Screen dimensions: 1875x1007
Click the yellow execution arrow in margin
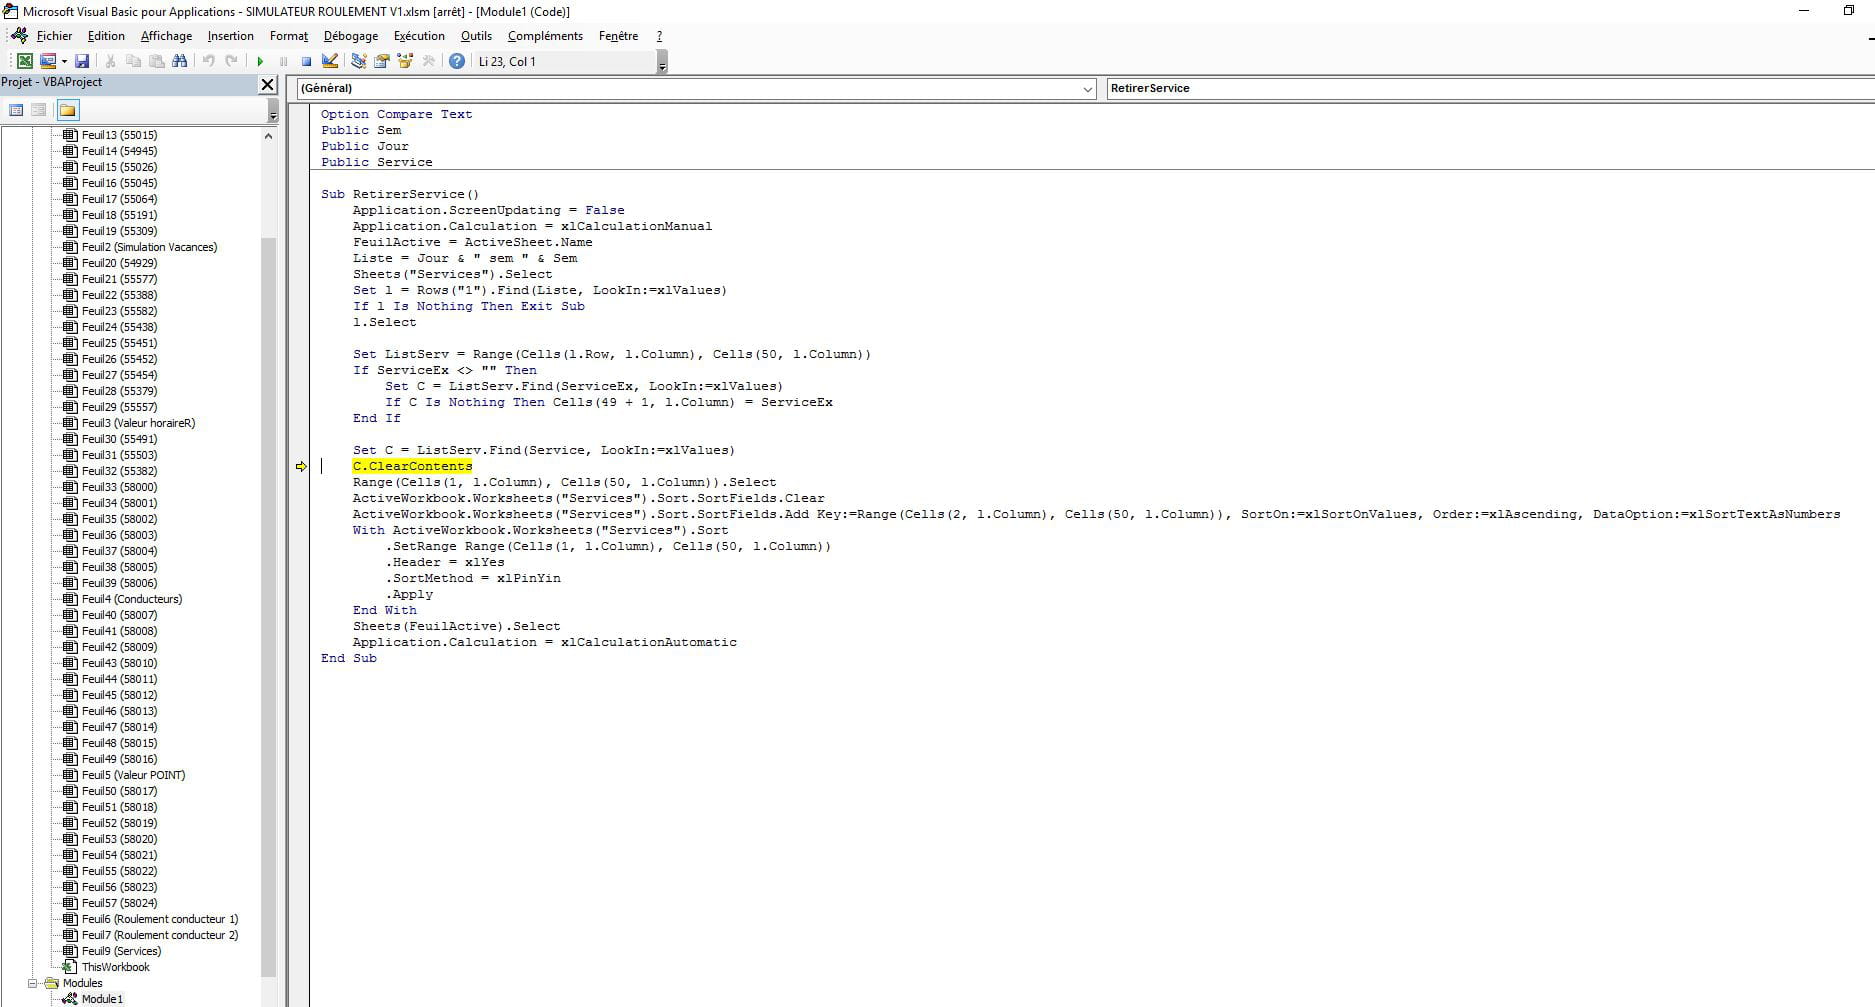coord(301,466)
